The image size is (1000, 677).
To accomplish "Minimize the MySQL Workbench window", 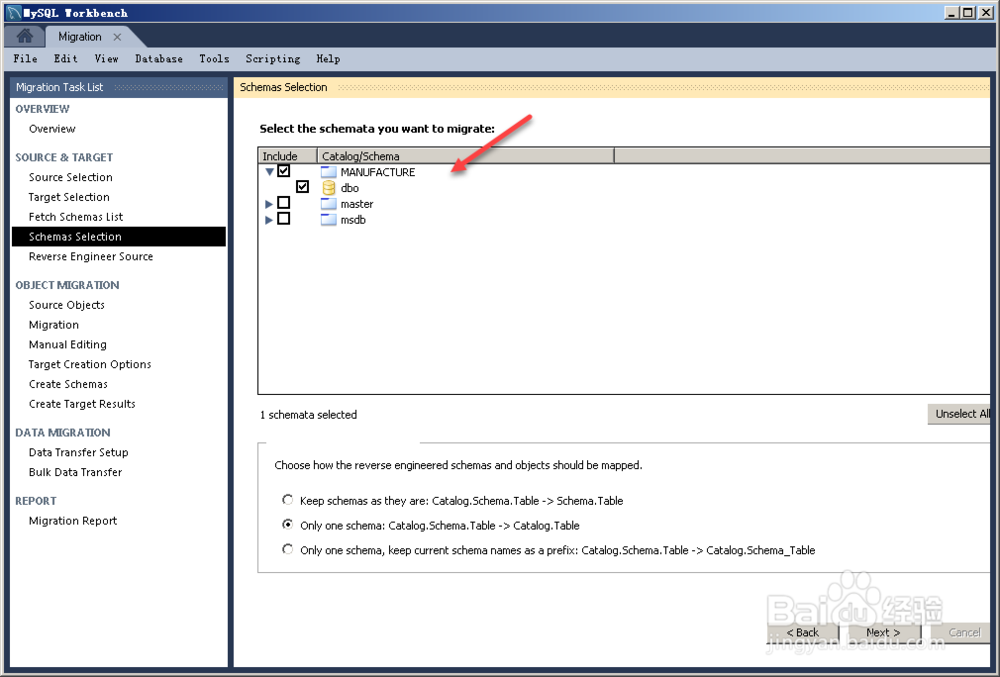I will [x=952, y=12].
